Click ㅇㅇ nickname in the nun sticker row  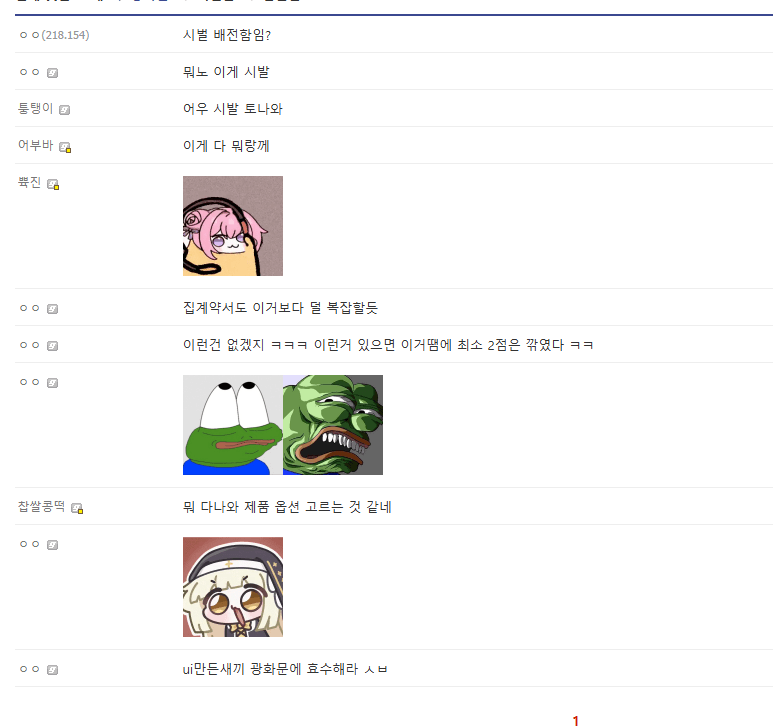[x=30, y=544]
